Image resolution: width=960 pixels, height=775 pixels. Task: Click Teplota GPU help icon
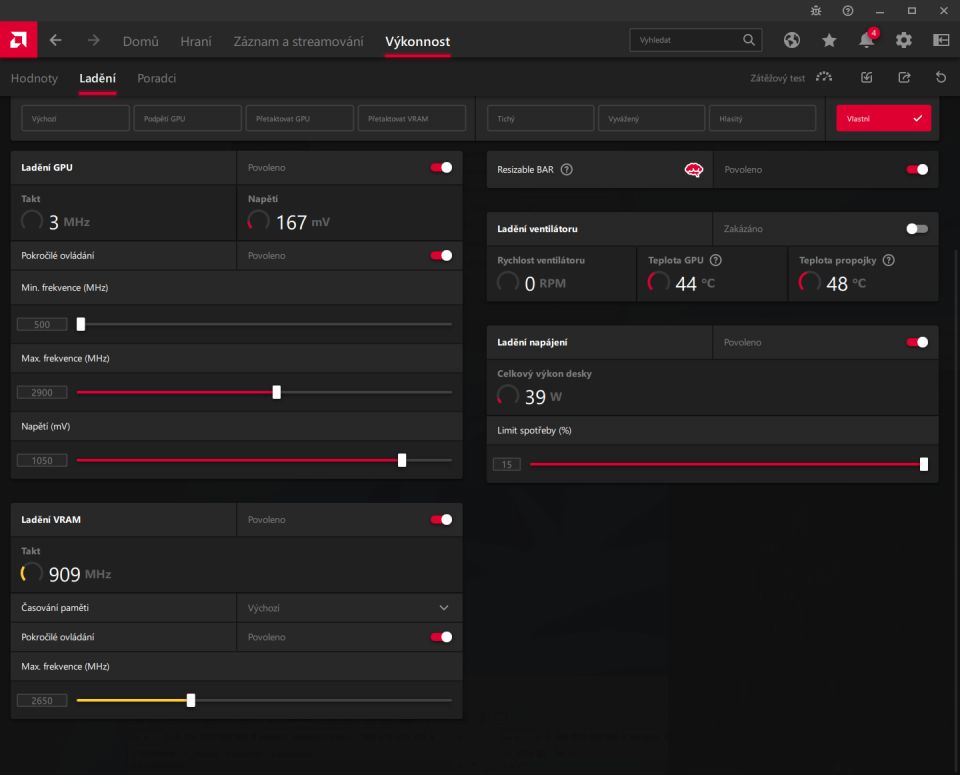point(715,260)
